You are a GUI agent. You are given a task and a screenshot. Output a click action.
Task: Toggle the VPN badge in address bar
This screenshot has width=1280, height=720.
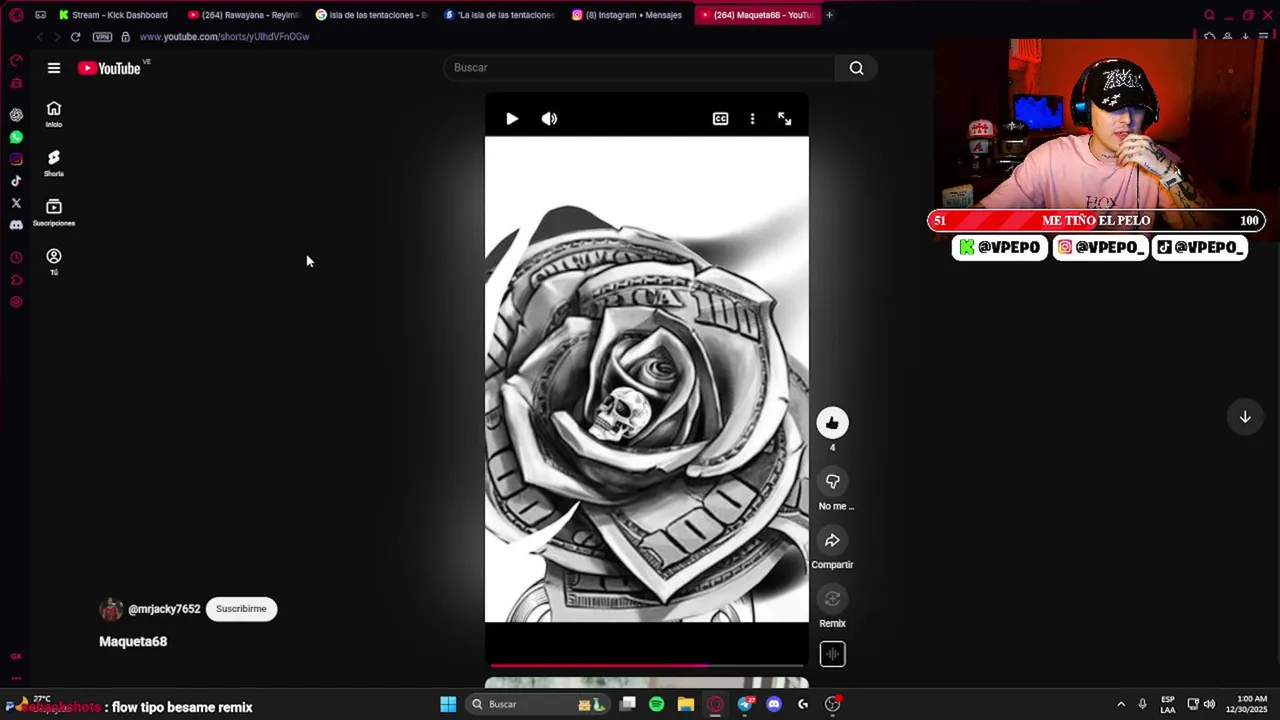pyautogui.click(x=102, y=37)
